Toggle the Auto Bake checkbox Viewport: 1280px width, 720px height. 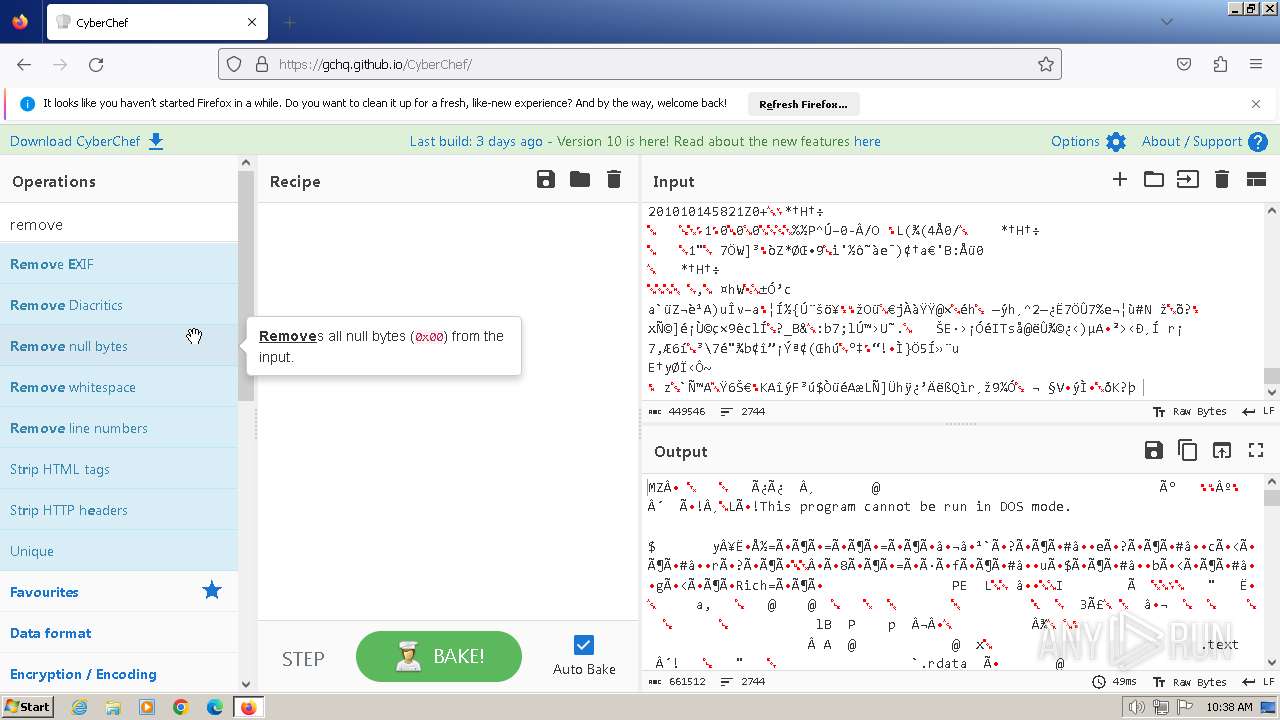pyautogui.click(x=584, y=645)
